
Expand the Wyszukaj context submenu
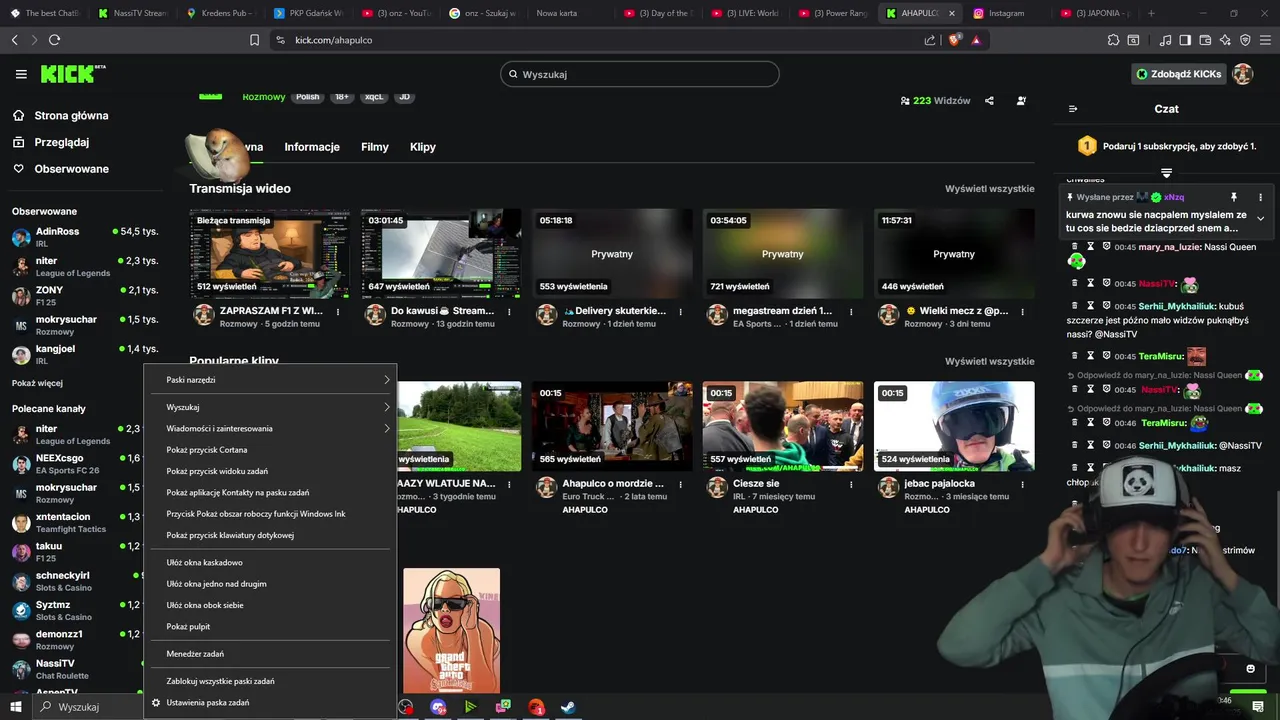(x=270, y=407)
